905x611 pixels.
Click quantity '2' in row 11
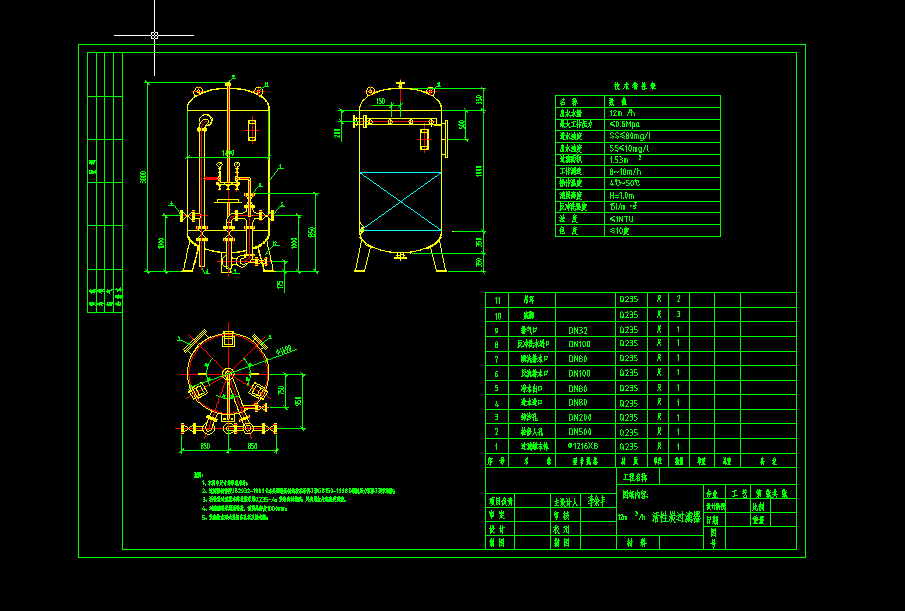click(679, 299)
